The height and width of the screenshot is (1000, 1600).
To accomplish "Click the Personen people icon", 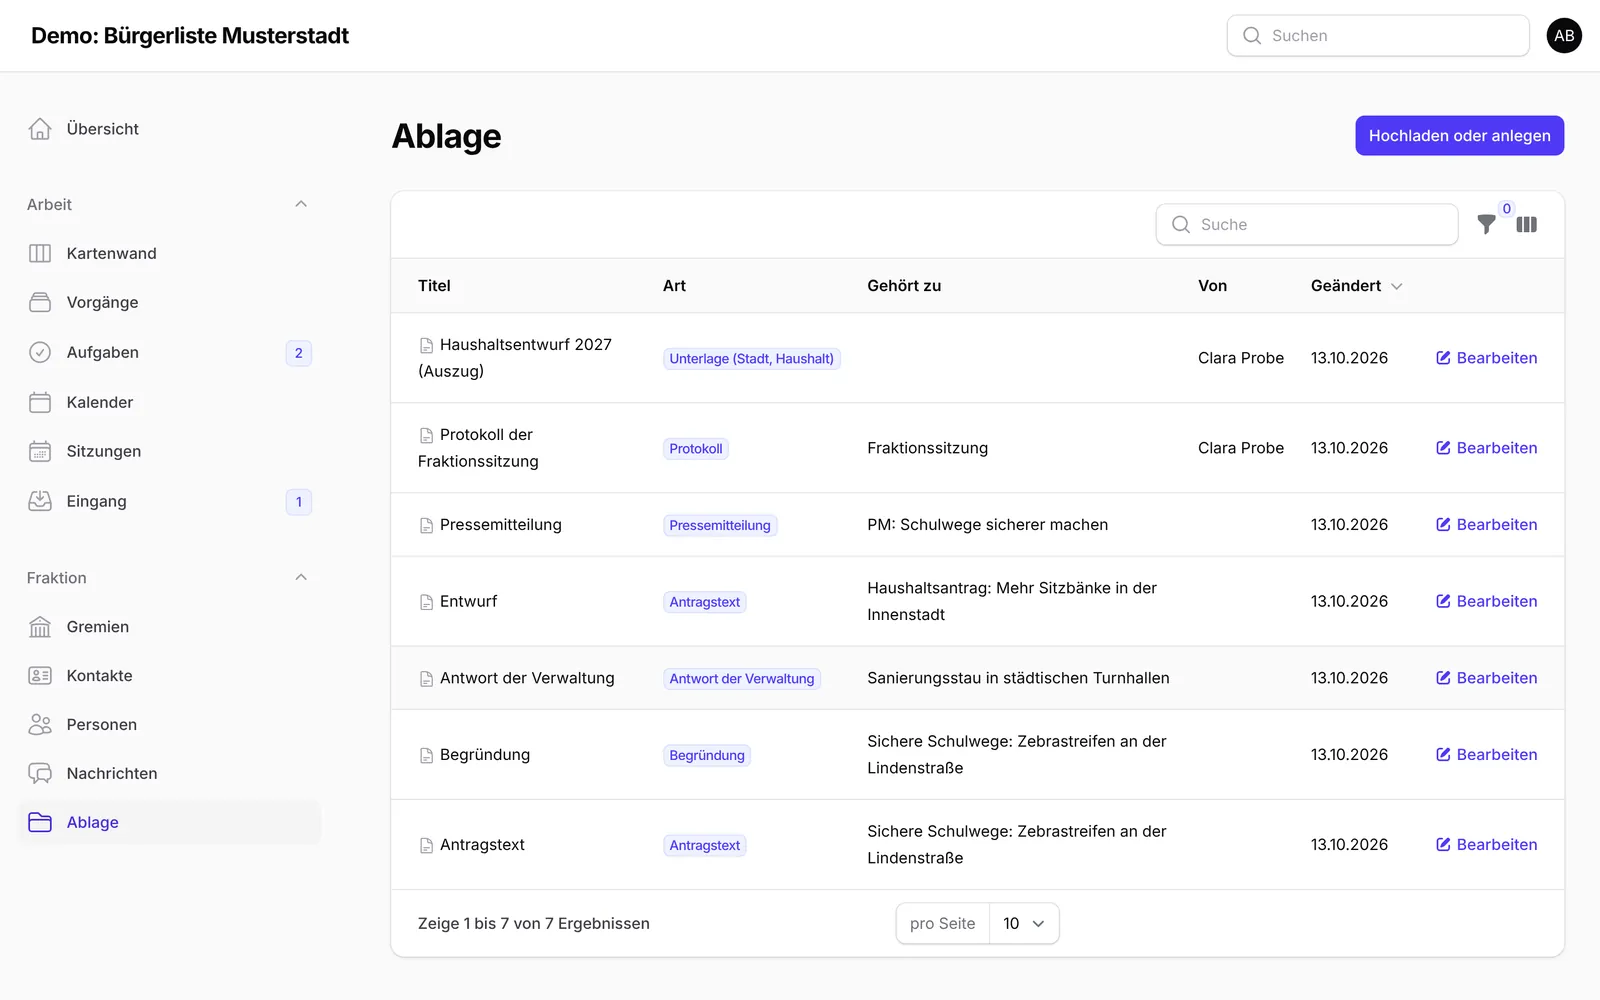I will [x=40, y=725].
